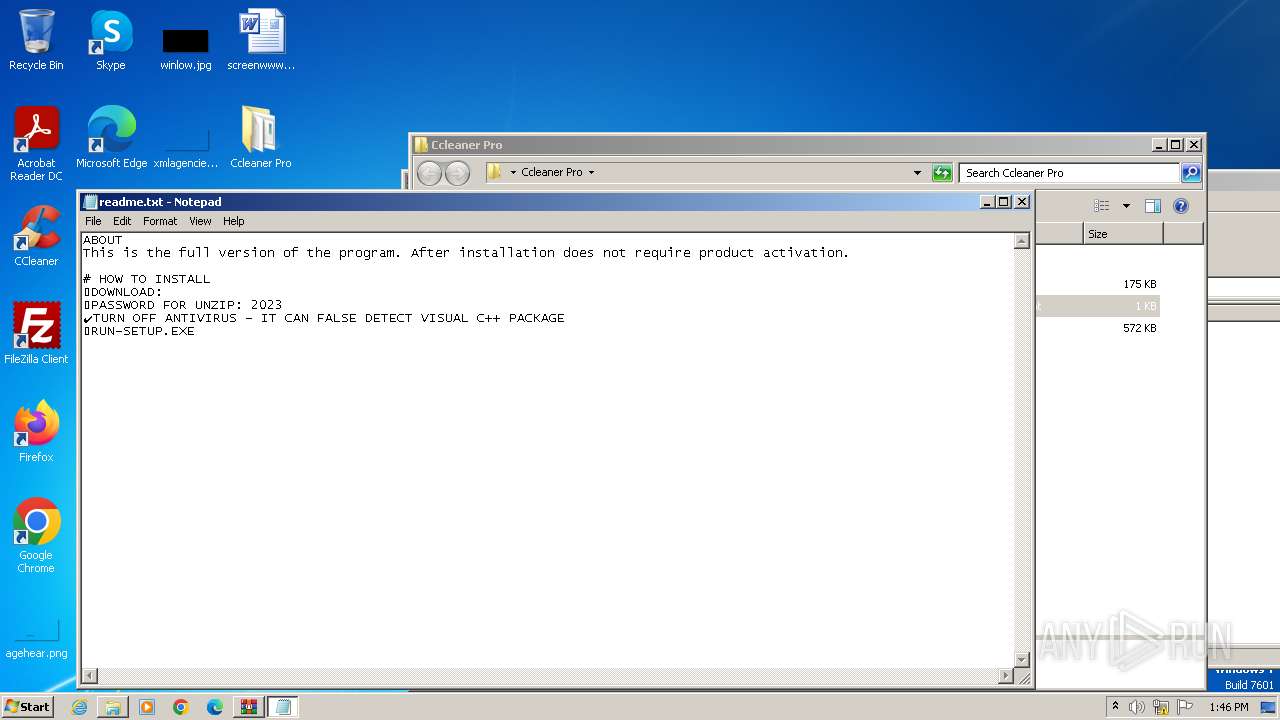This screenshot has width=1280, height=720.
Task: Switch to Notepad taskbar button
Action: point(283,707)
